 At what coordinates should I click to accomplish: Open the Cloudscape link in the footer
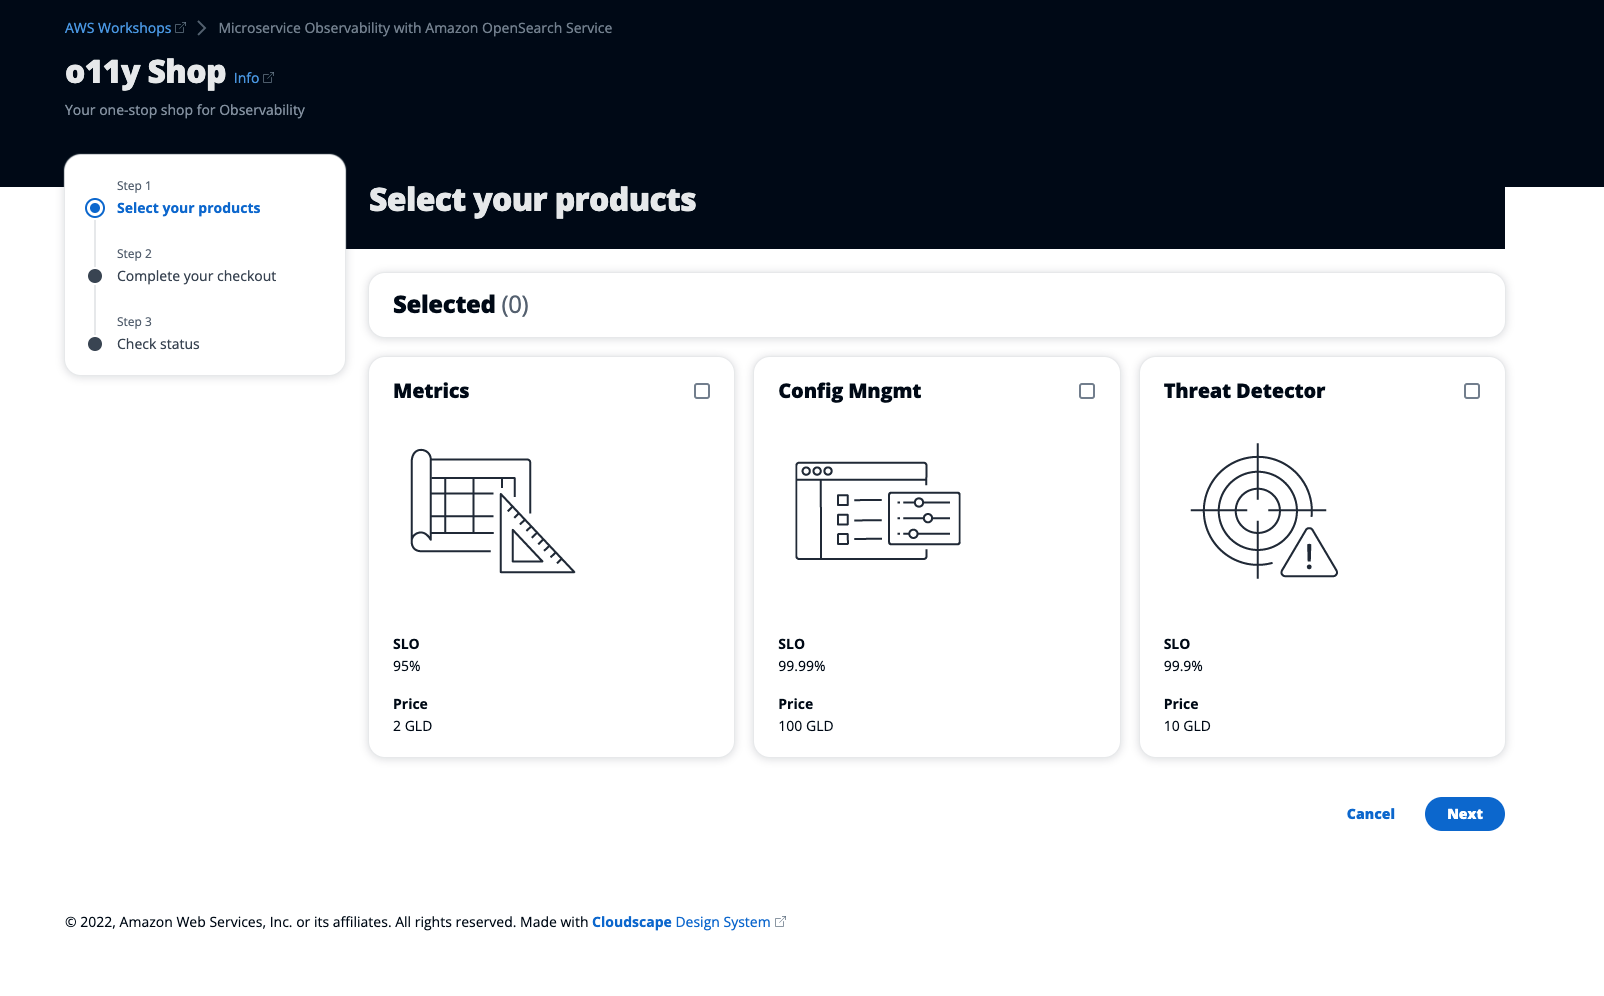coord(631,921)
